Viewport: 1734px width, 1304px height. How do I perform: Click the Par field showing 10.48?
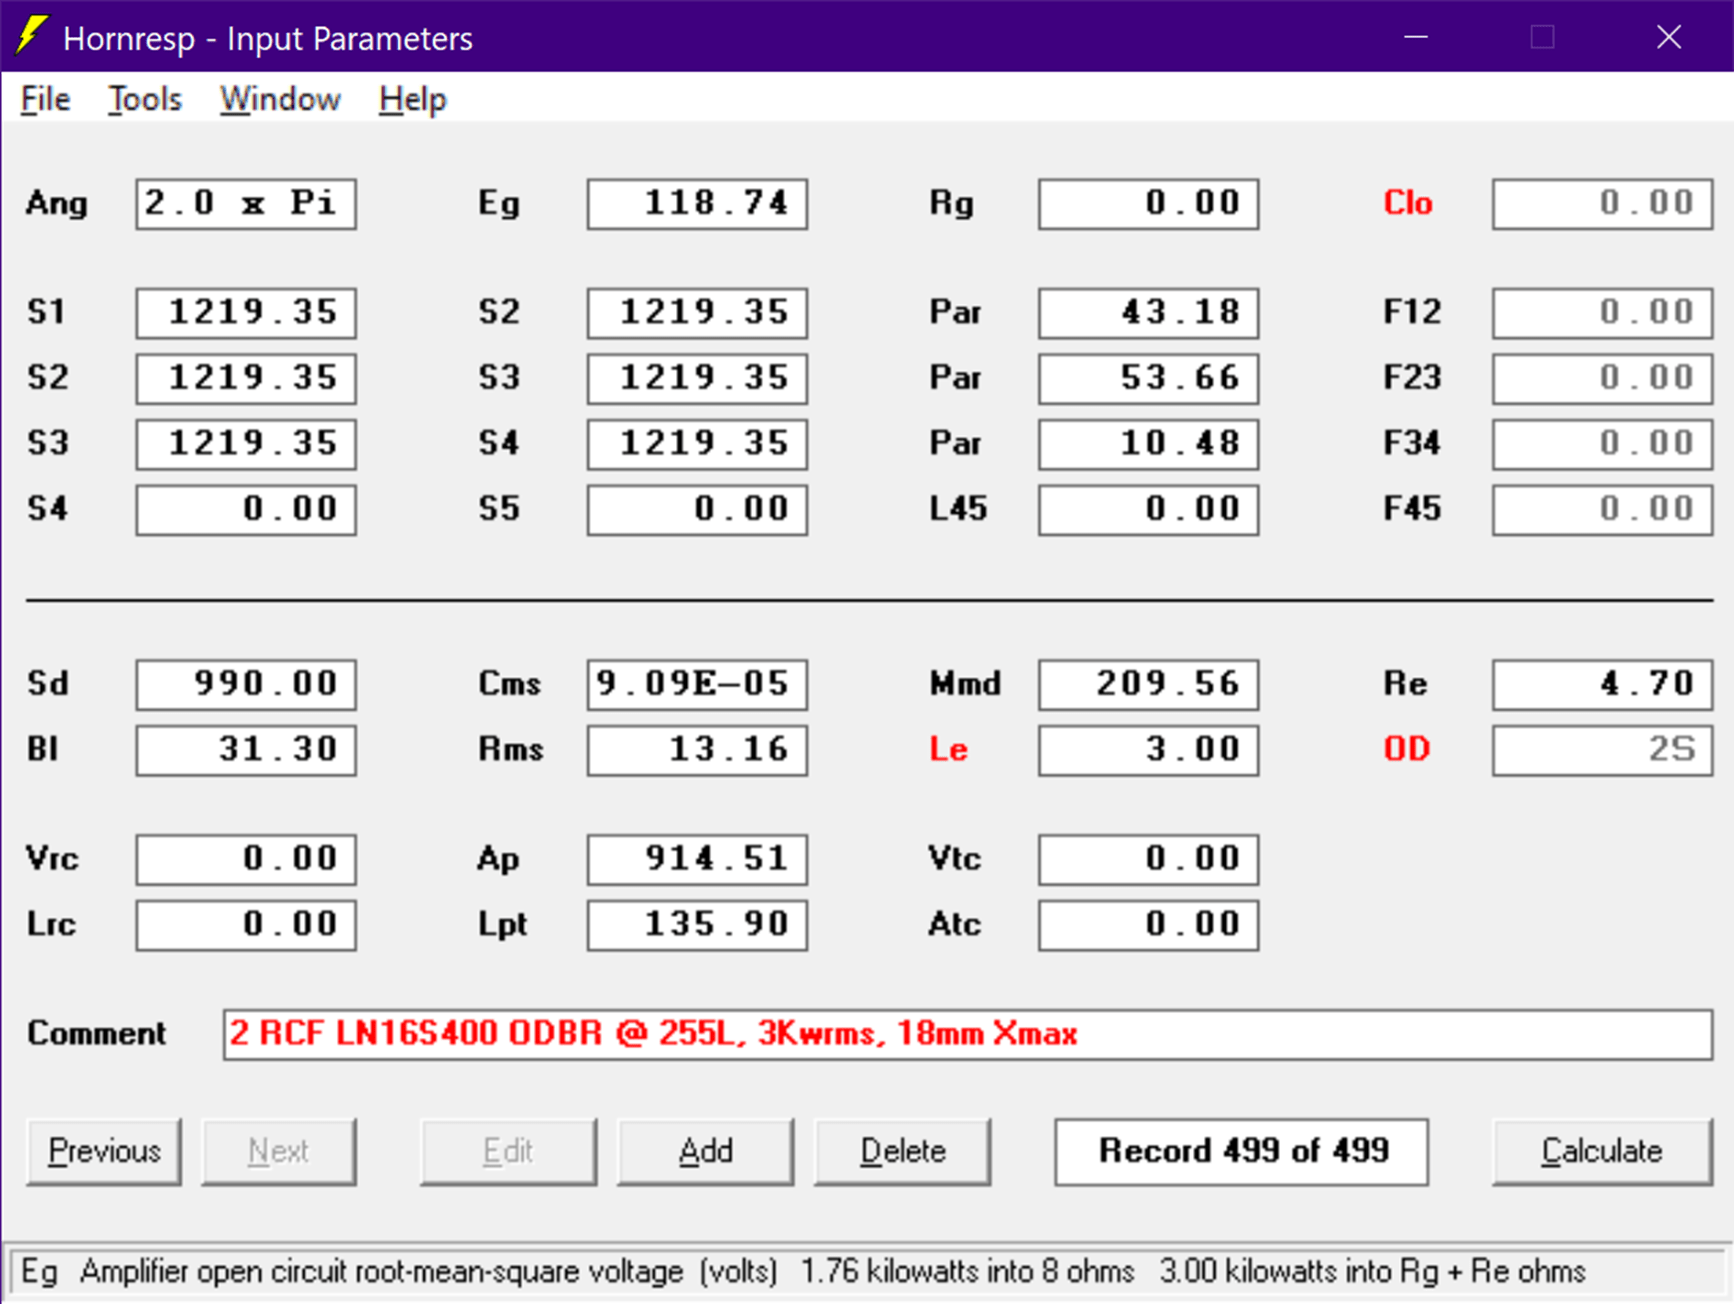1148,444
